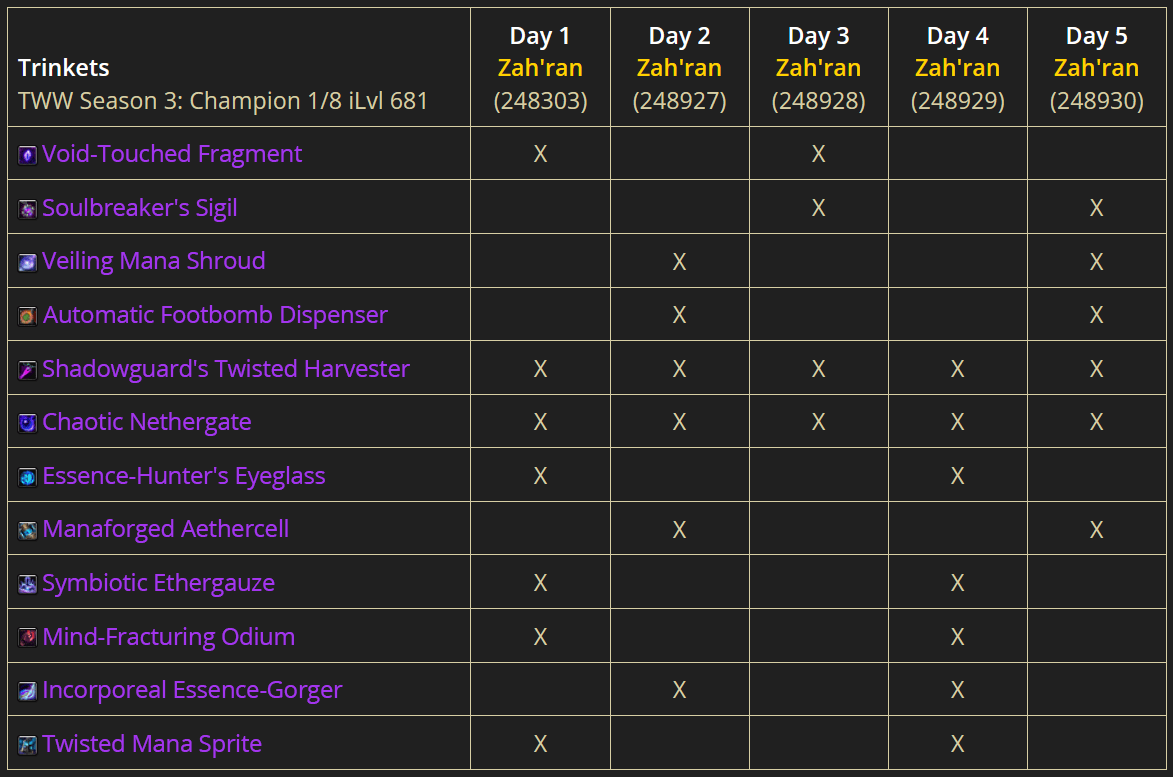Open the Day 4 Zah'ran link

click(957, 68)
